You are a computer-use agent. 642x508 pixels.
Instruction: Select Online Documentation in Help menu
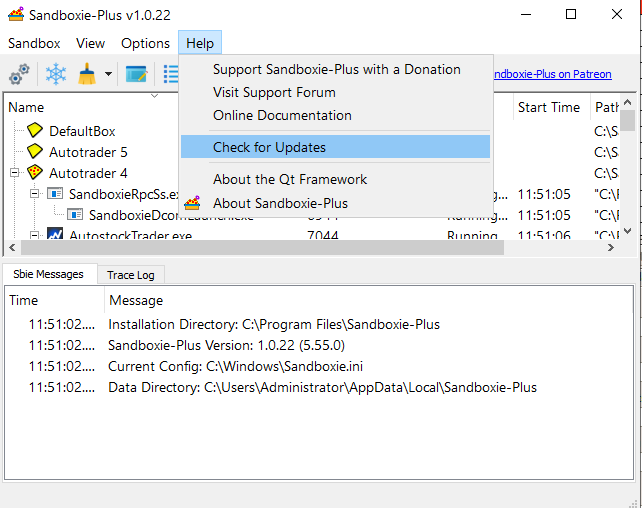click(x=282, y=115)
